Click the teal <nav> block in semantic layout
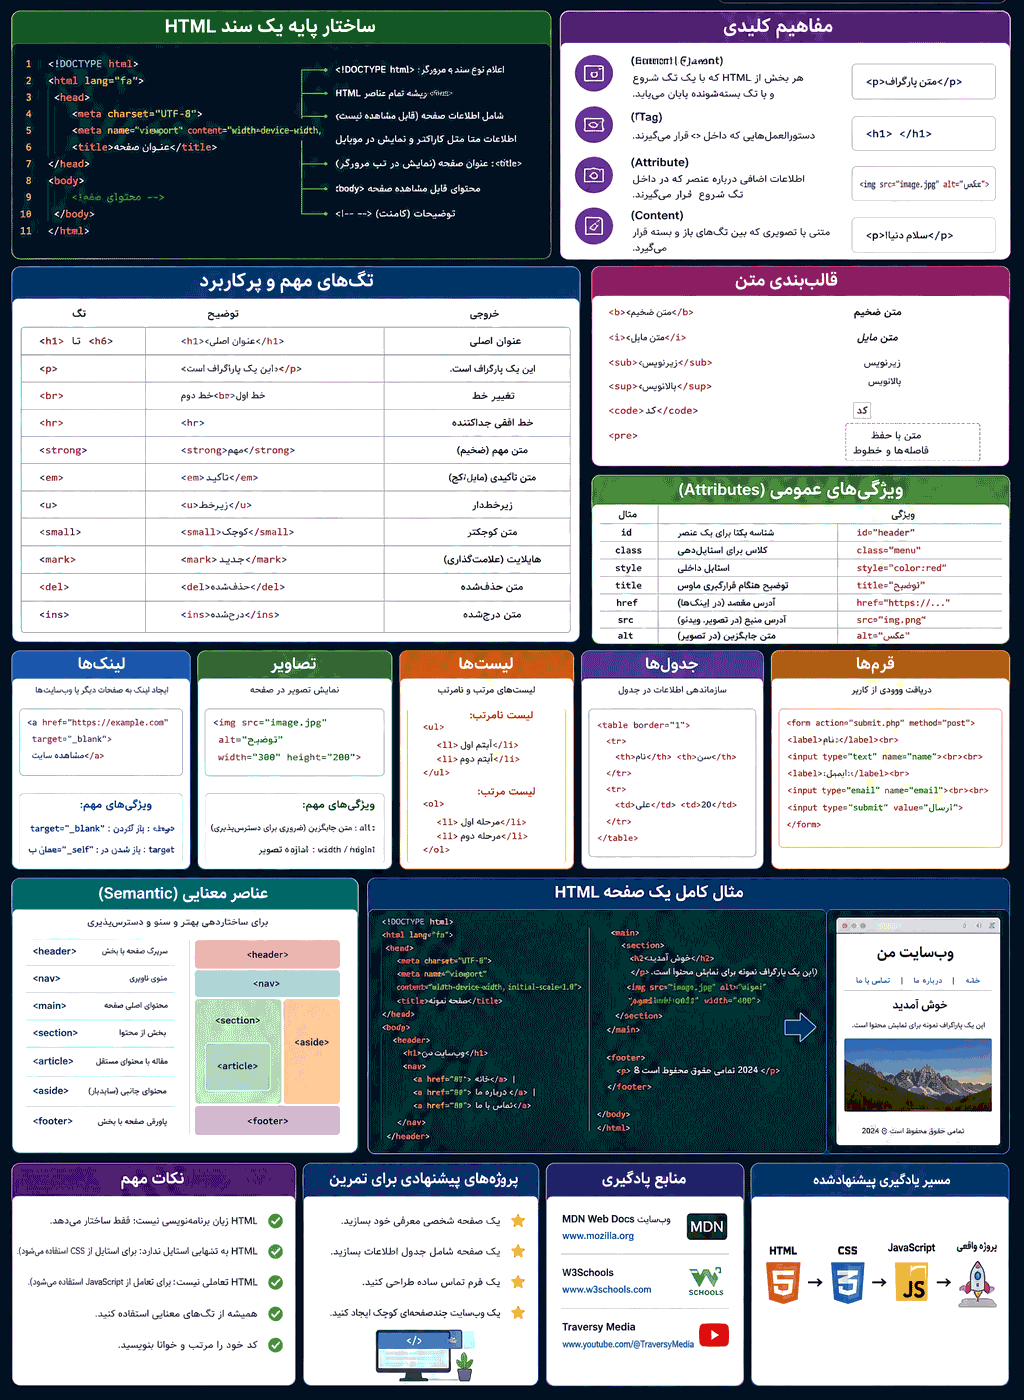1024x1400 pixels. 267,983
